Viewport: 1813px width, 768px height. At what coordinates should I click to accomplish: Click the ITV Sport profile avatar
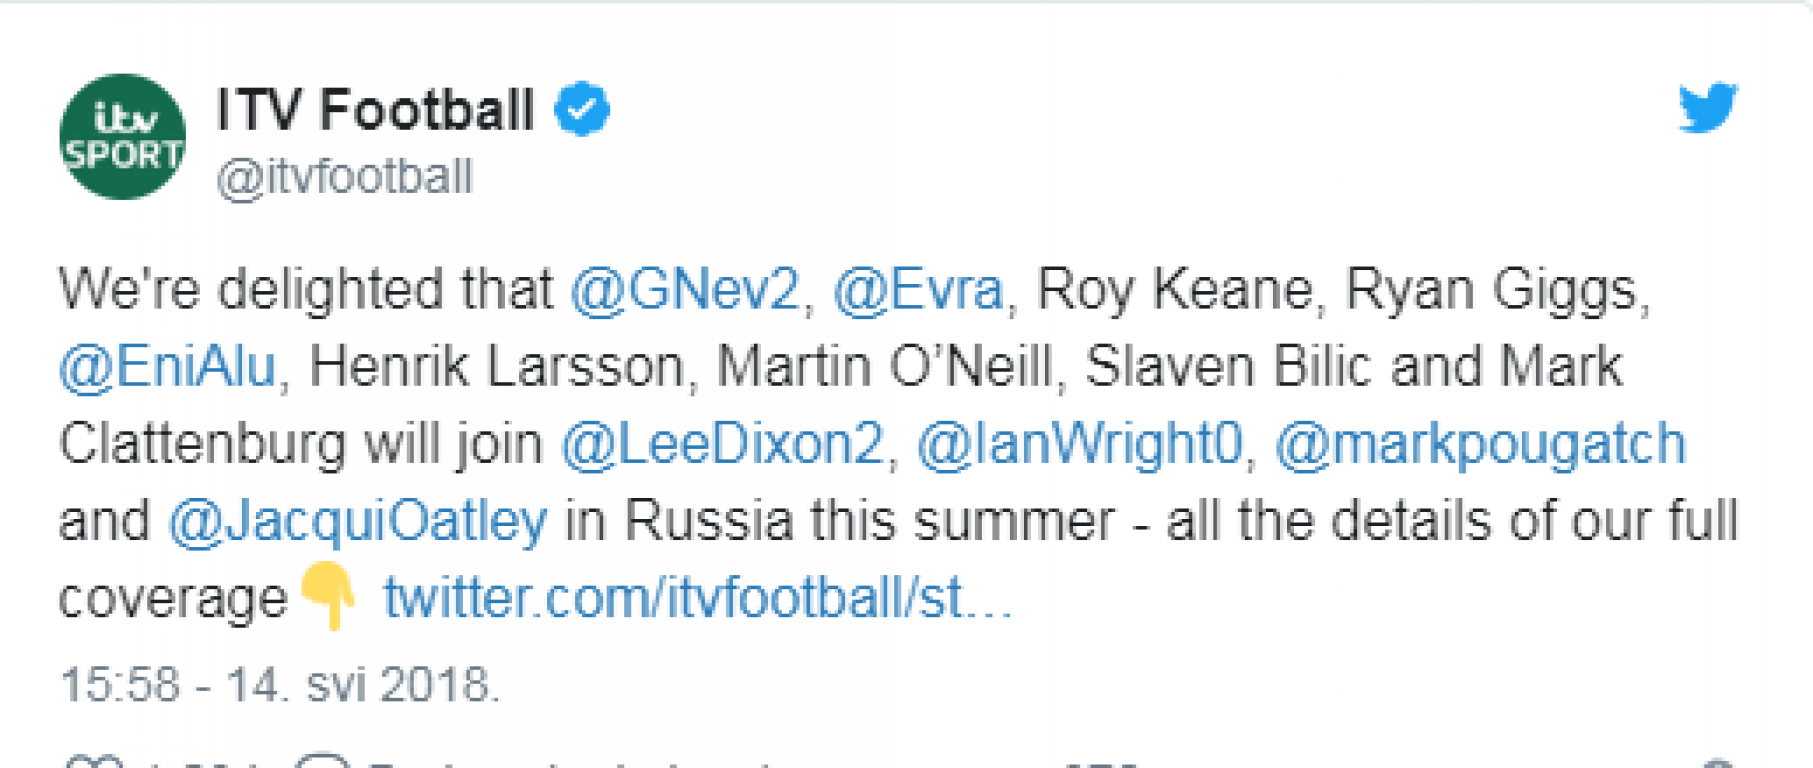tap(122, 136)
